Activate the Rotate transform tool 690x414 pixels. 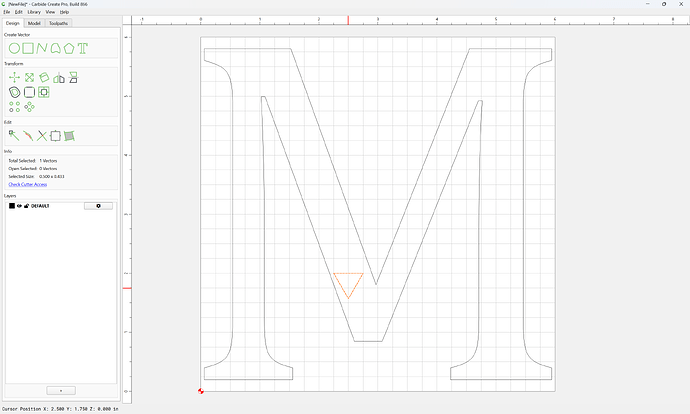(44, 78)
